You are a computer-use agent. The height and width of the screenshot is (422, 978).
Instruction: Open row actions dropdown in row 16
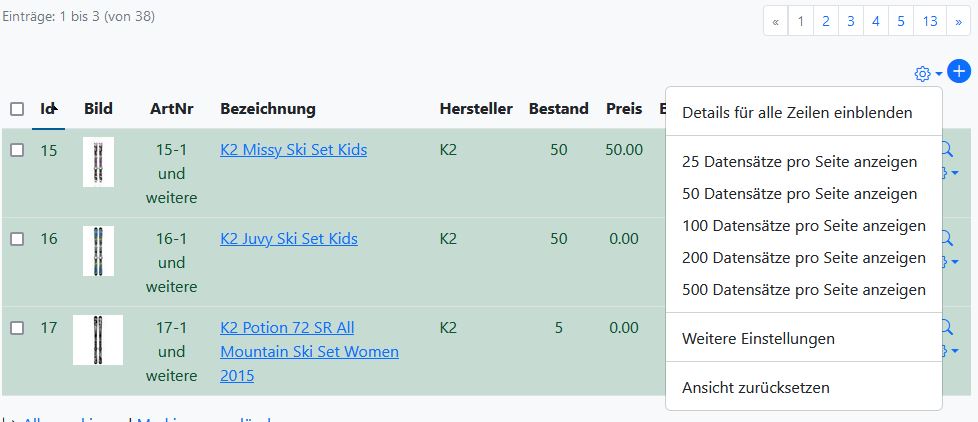[x=952, y=262]
